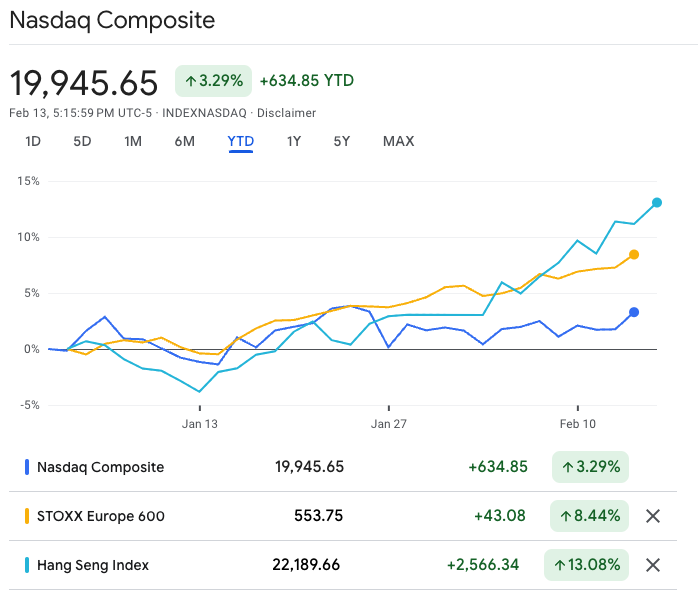Open the Disclaimer link

click(x=287, y=113)
